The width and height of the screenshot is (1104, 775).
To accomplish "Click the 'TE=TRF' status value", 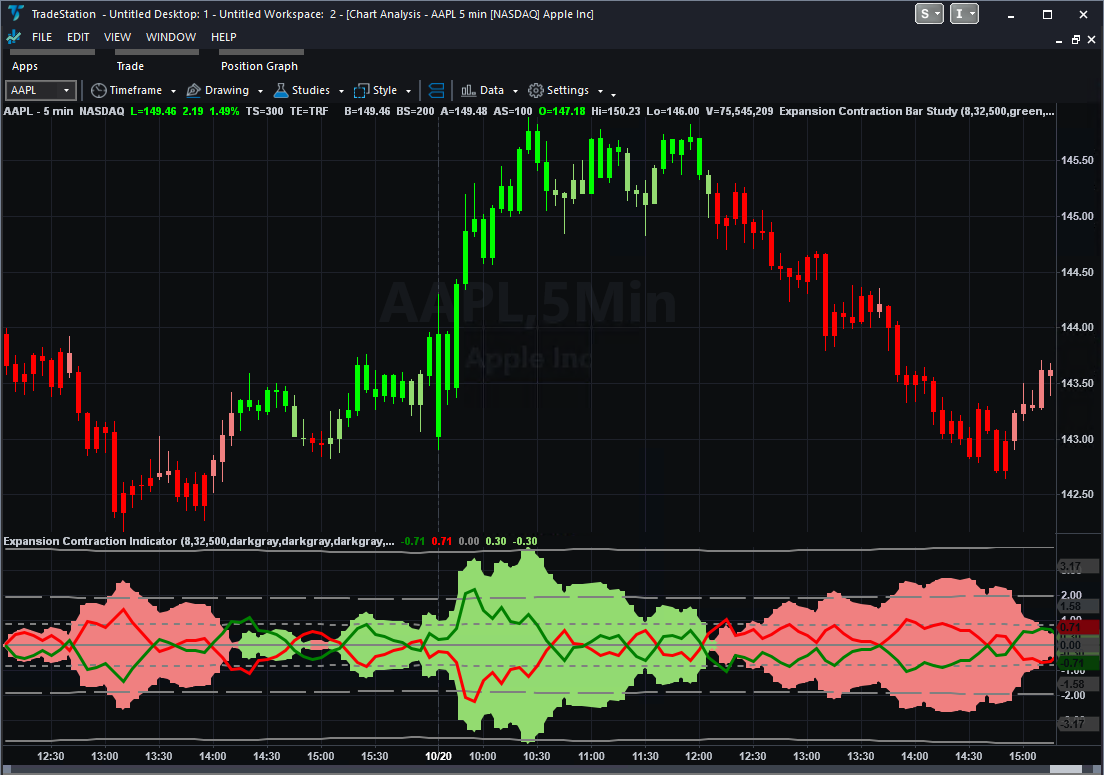I will [309, 111].
